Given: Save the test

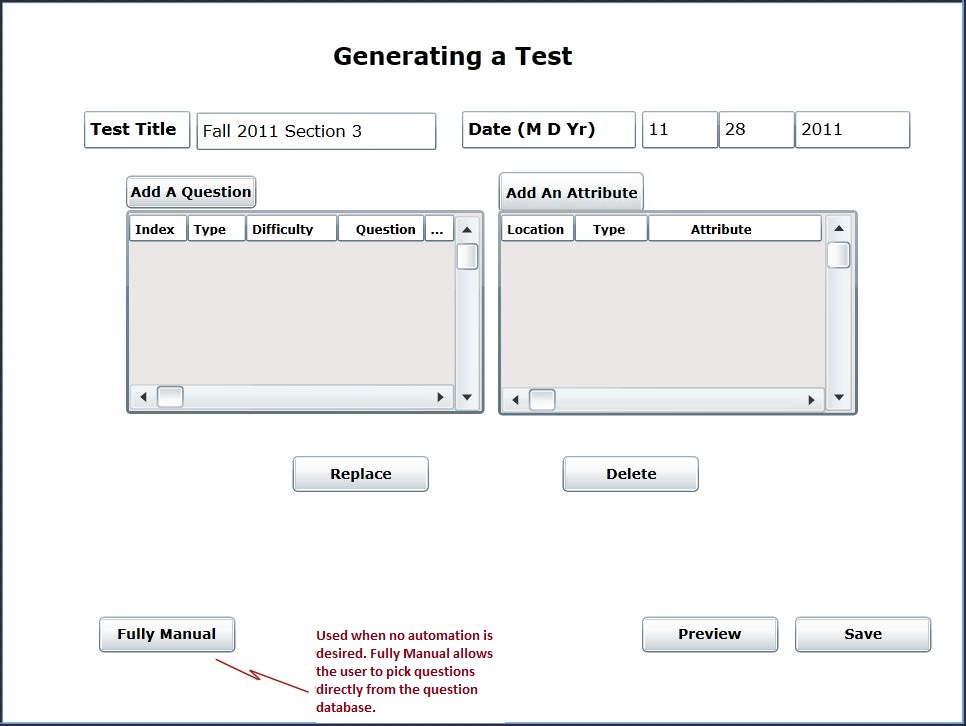Looking at the screenshot, I should click(862, 634).
